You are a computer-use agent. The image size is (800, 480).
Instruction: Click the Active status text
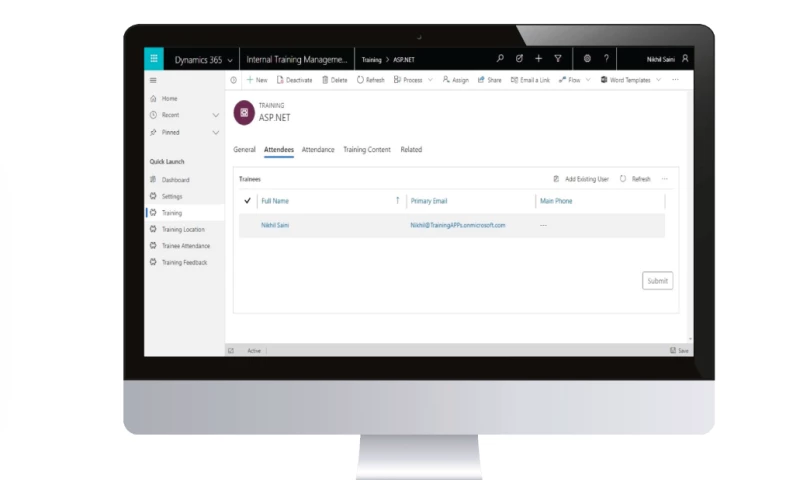[x=254, y=350]
